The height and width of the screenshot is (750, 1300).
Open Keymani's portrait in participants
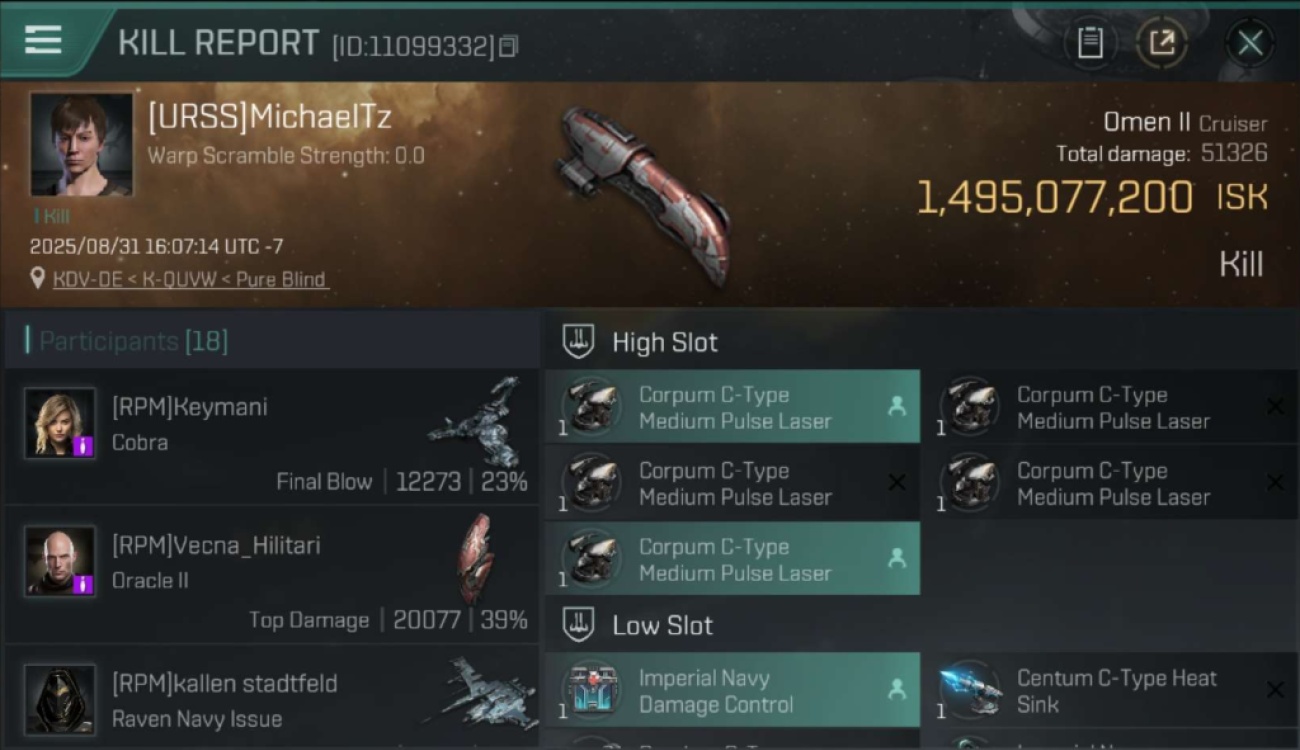(x=60, y=423)
